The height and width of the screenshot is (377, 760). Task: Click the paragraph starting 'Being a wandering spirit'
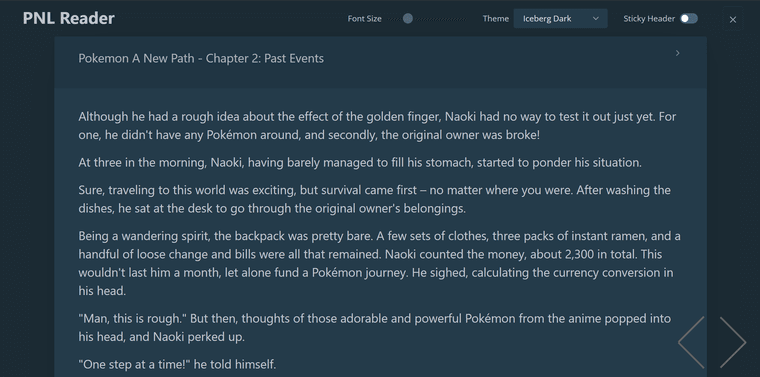click(x=380, y=264)
